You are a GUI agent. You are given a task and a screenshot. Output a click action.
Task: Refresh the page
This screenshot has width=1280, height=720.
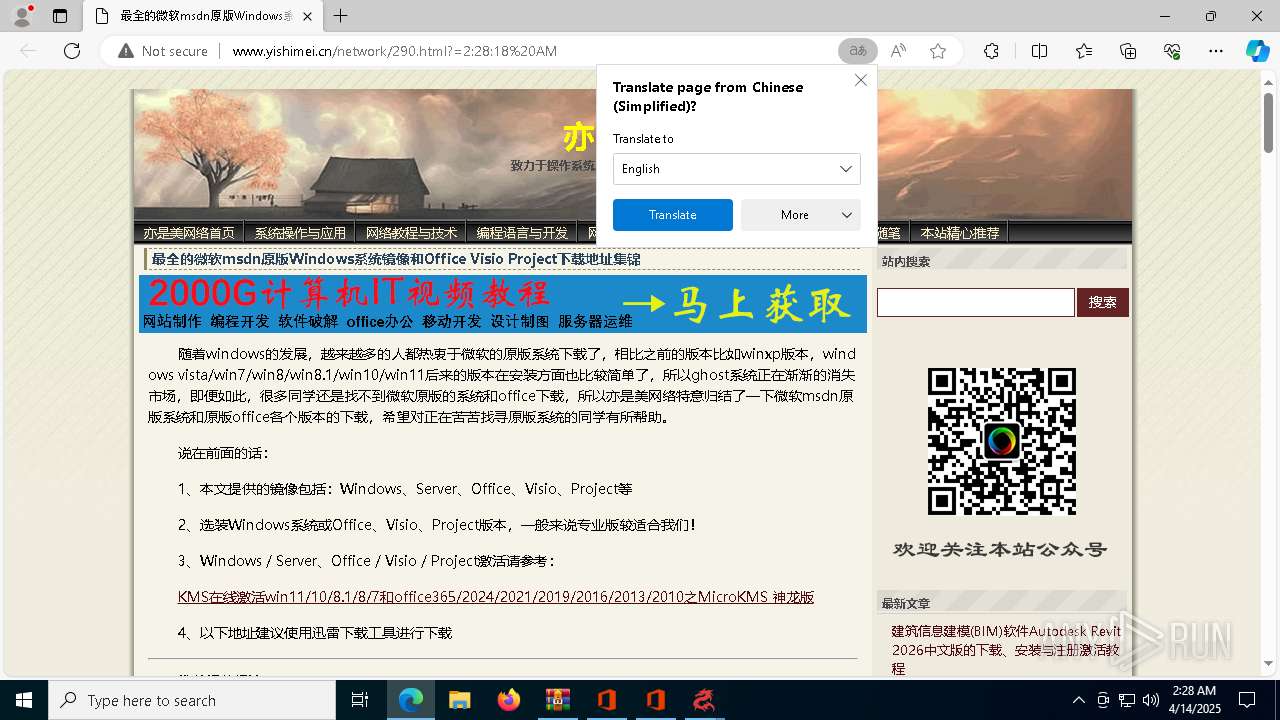click(72, 51)
